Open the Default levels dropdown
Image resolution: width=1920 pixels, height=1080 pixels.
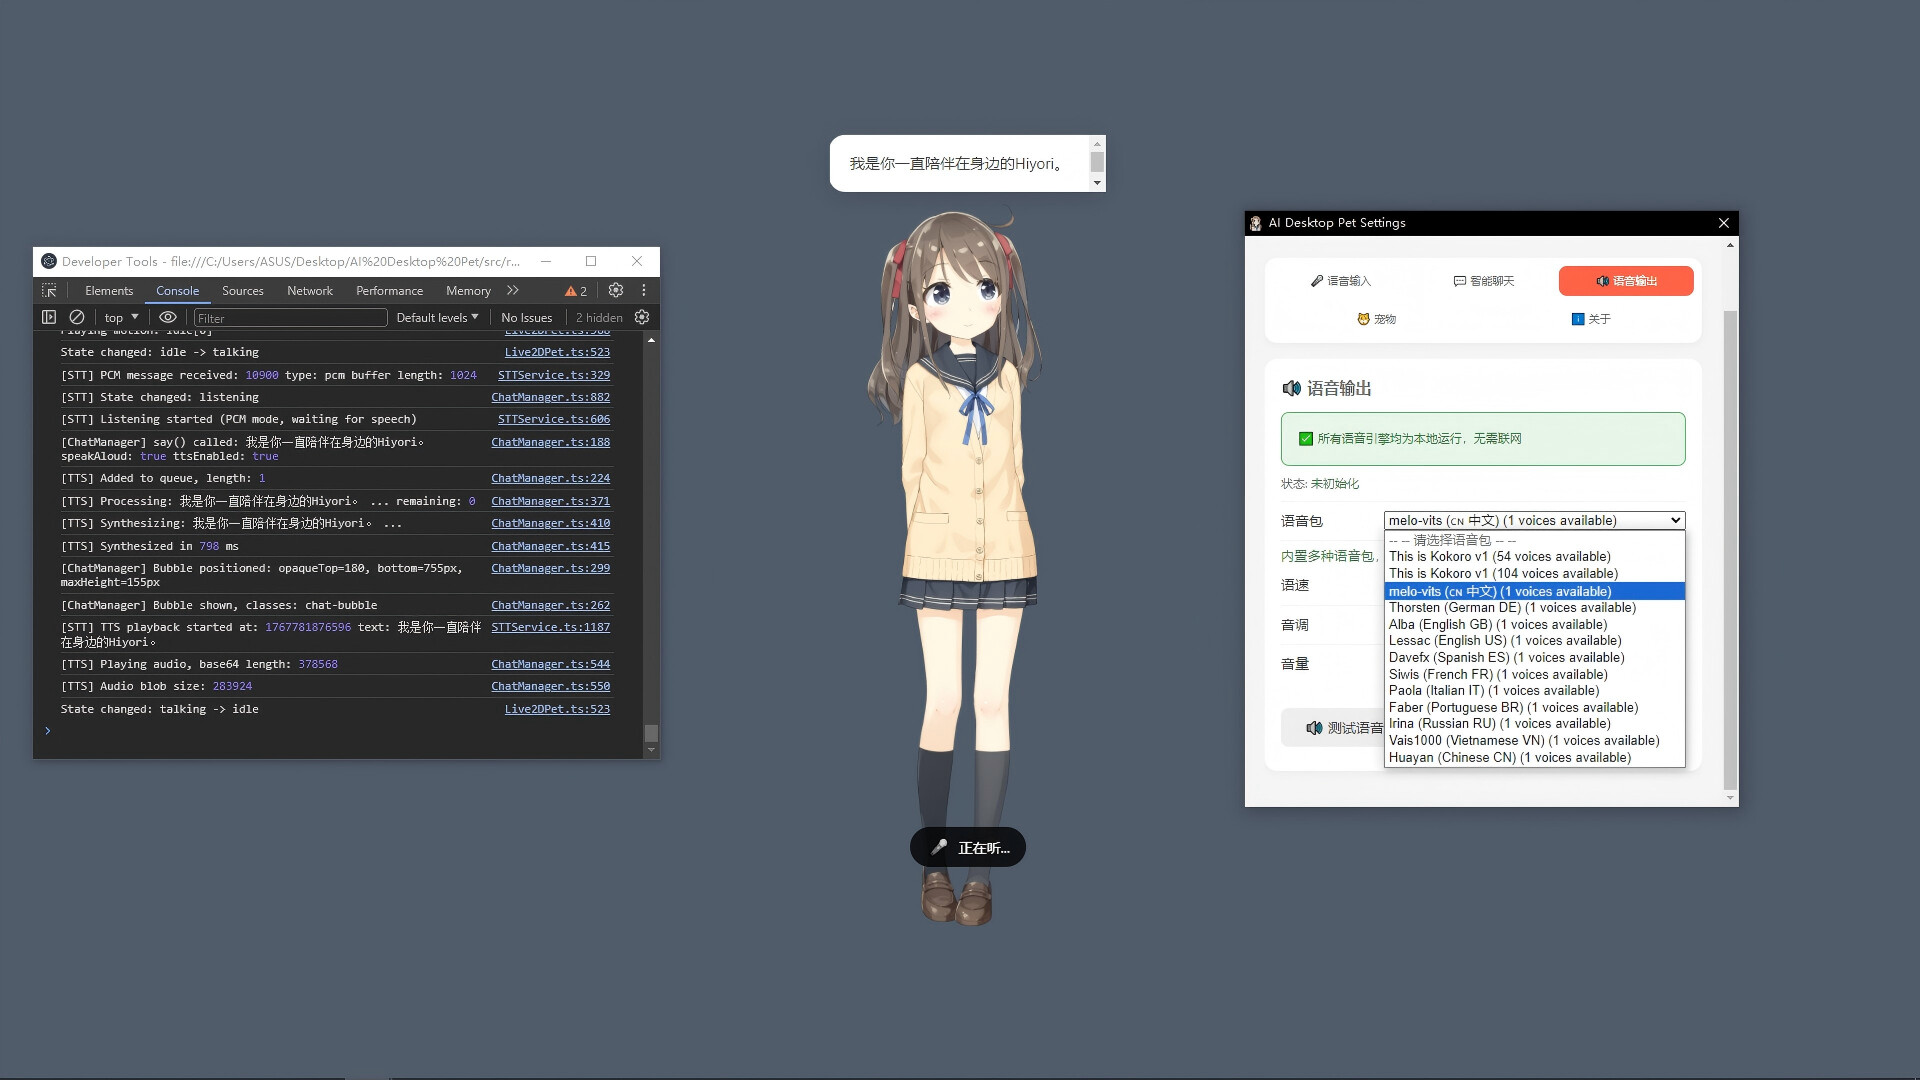point(436,317)
